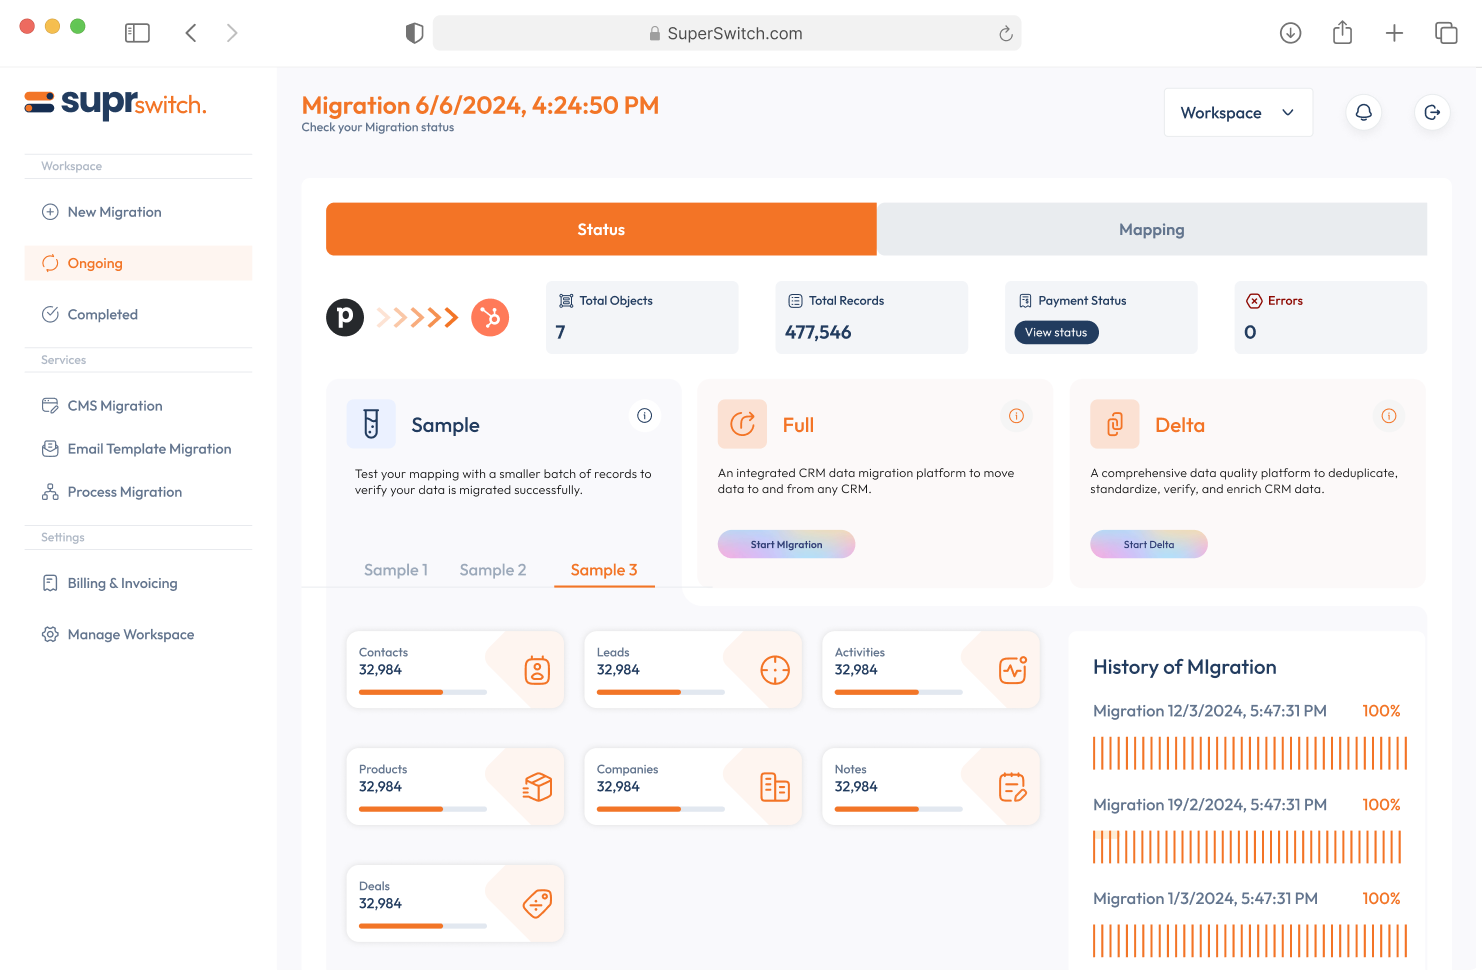Click the Sample card info icon
Screen dimensions: 1482x970
tap(645, 416)
